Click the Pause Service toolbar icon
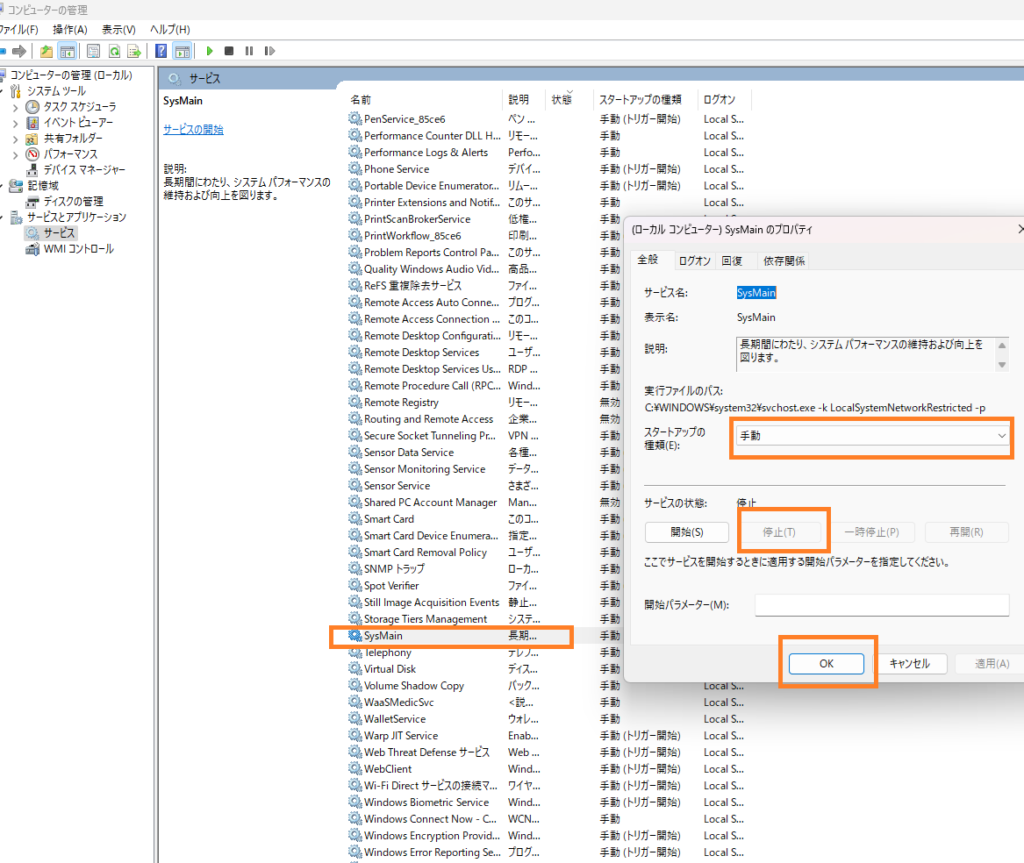The width and height of the screenshot is (1024, 863). pos(248,51)
